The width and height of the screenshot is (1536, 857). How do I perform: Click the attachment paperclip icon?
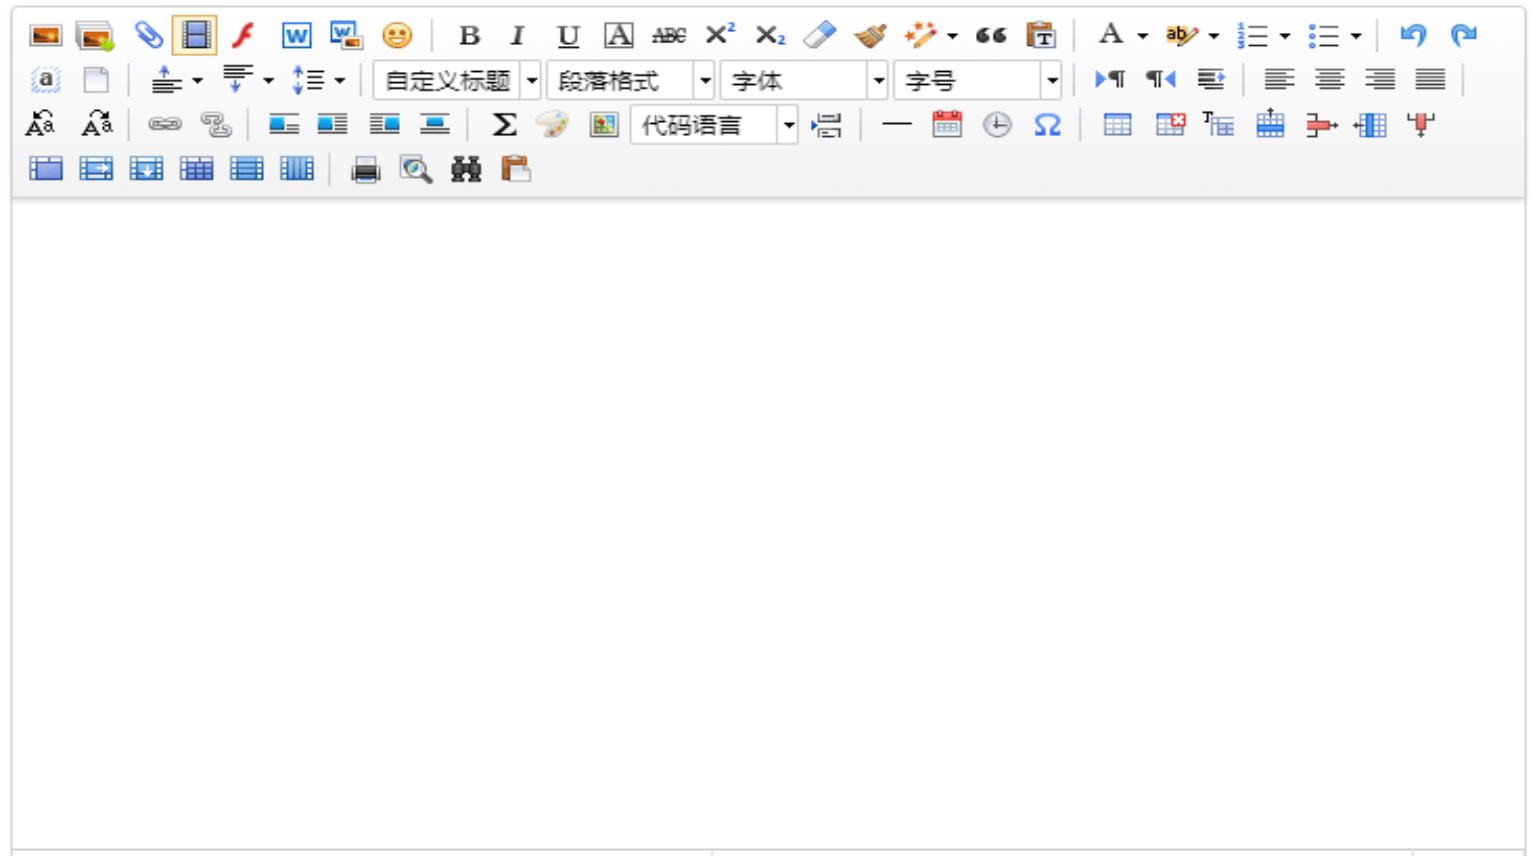[x=148, y=36]
